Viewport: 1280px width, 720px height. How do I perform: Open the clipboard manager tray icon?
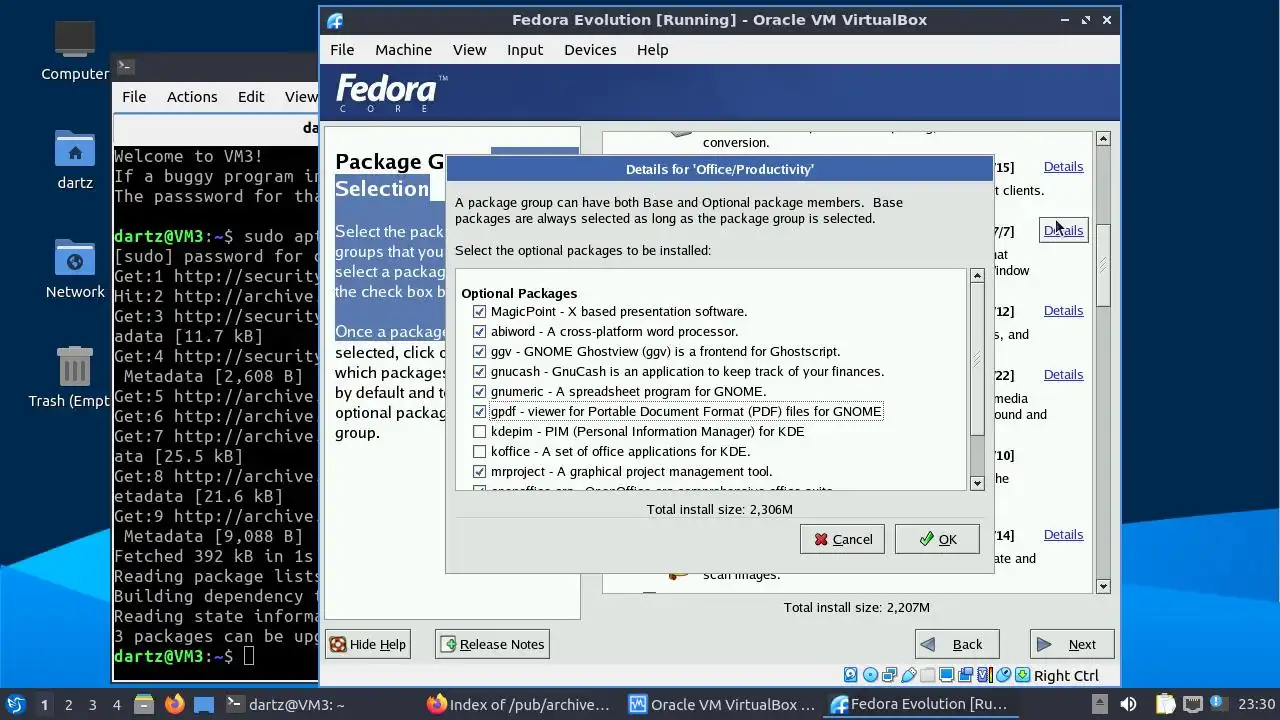click(1166, 704)
